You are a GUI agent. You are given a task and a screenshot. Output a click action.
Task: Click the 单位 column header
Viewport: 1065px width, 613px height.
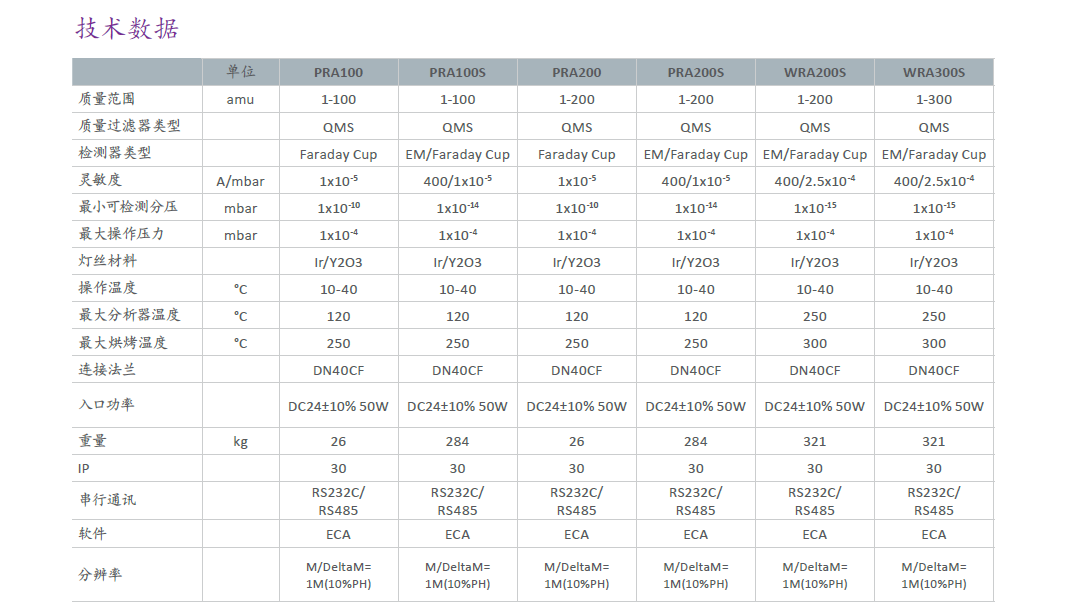pos(240,71)
